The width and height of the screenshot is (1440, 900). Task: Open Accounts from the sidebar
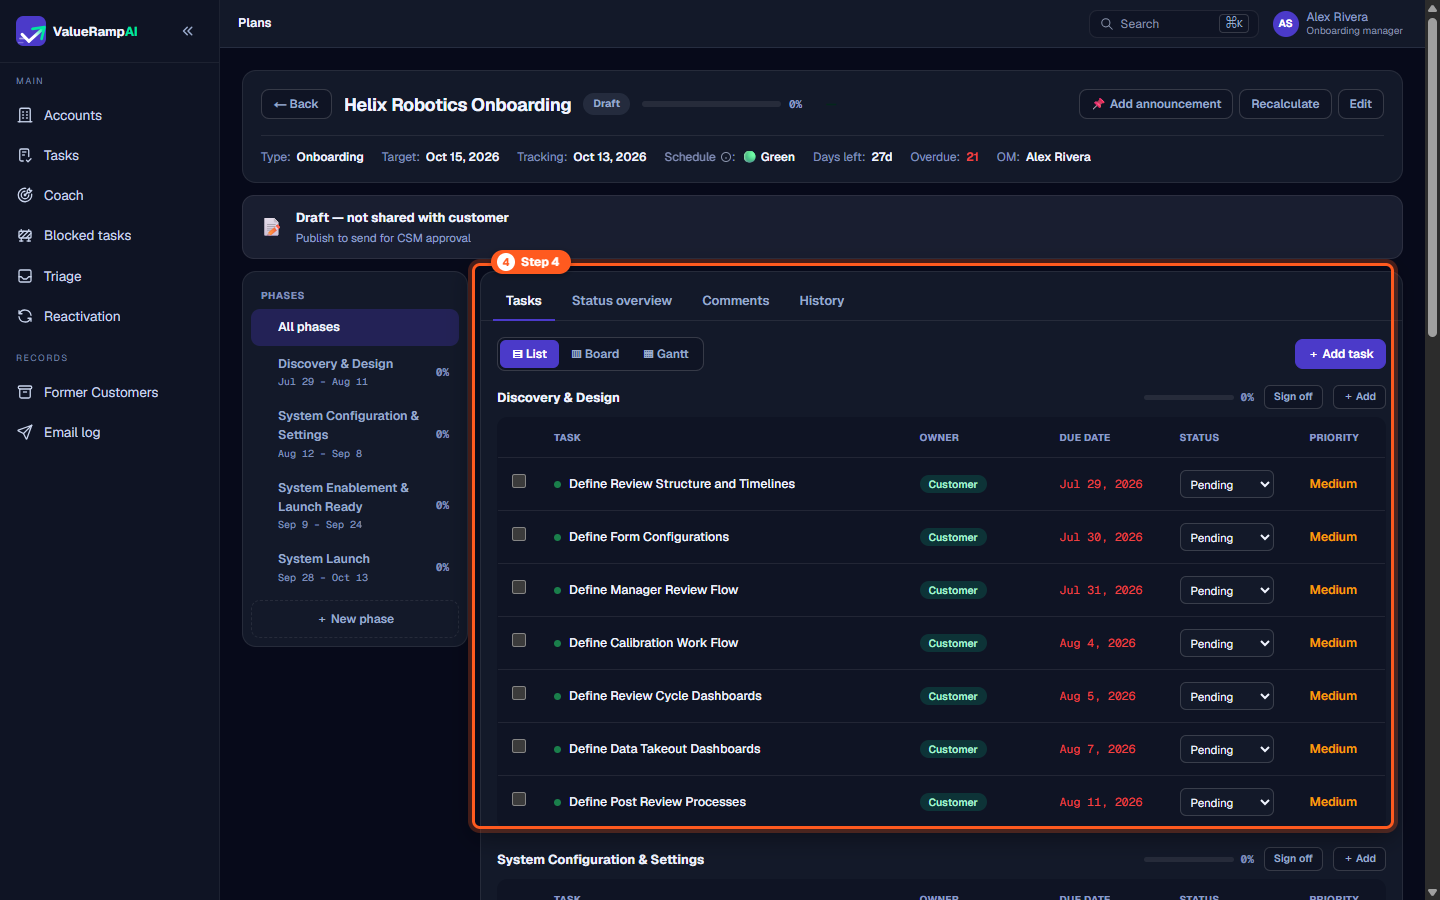coord(109,115)
